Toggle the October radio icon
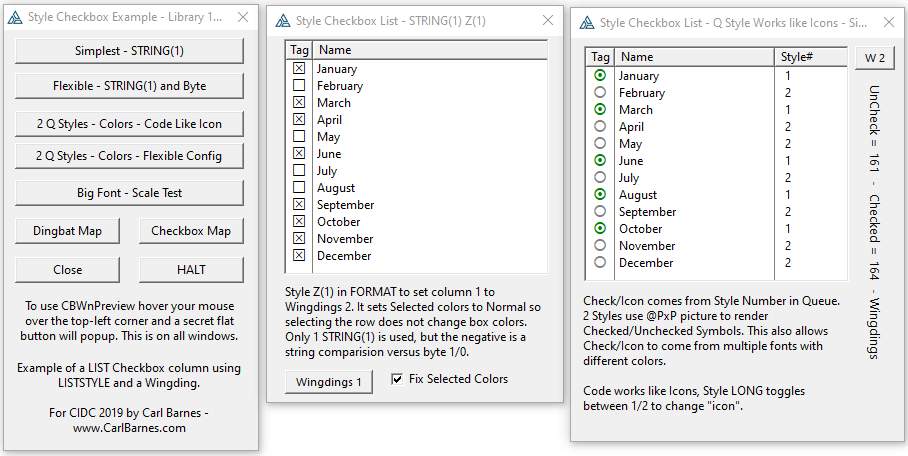Screen dimensions: 908x456 [600, 229]
